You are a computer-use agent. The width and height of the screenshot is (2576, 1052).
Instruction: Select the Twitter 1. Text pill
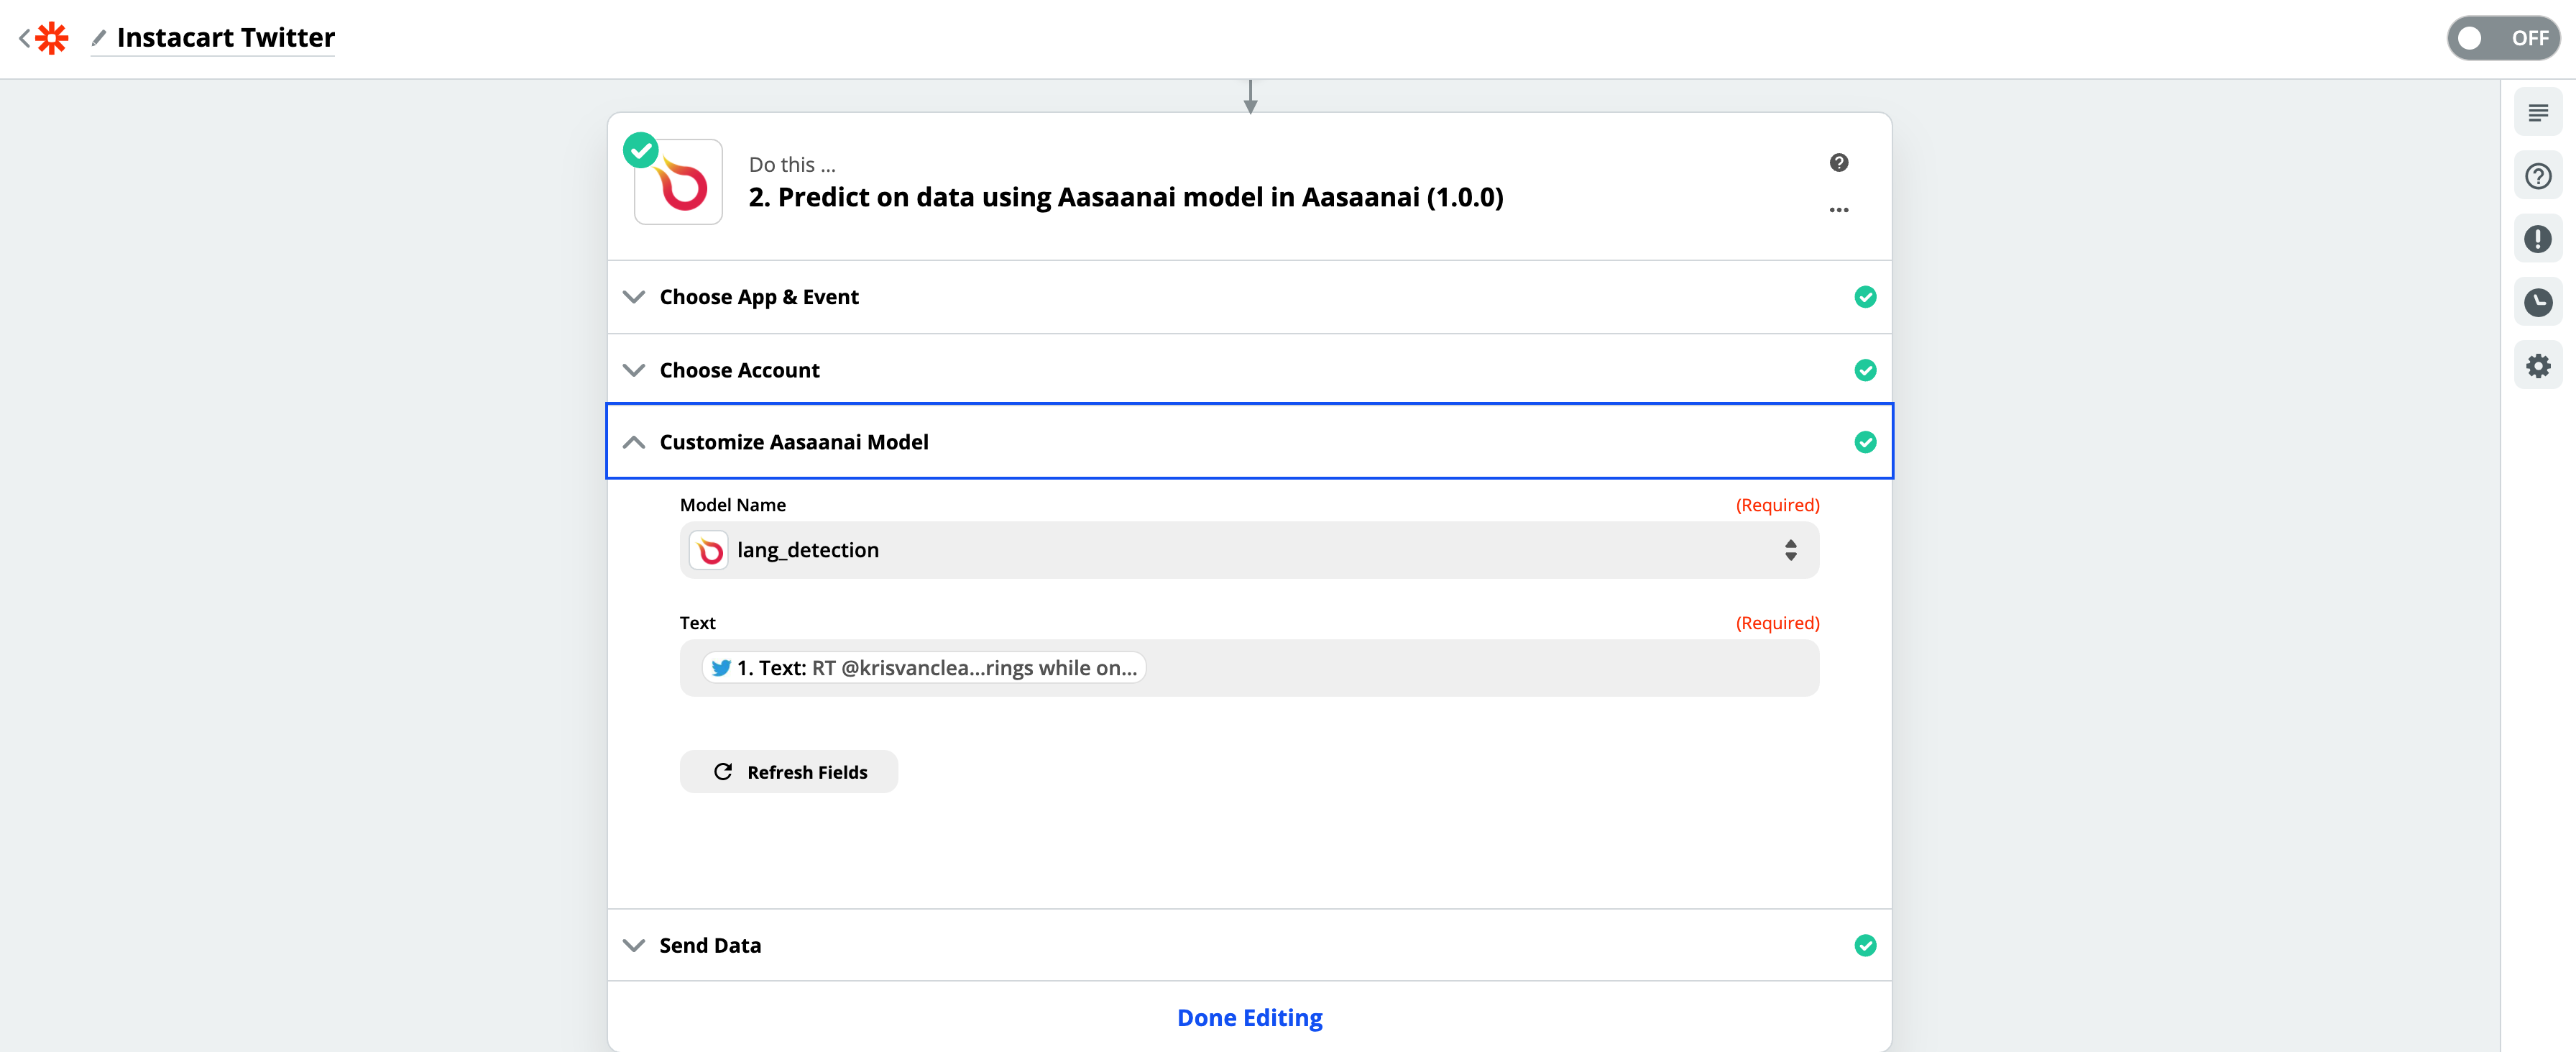tap(924, 668)
